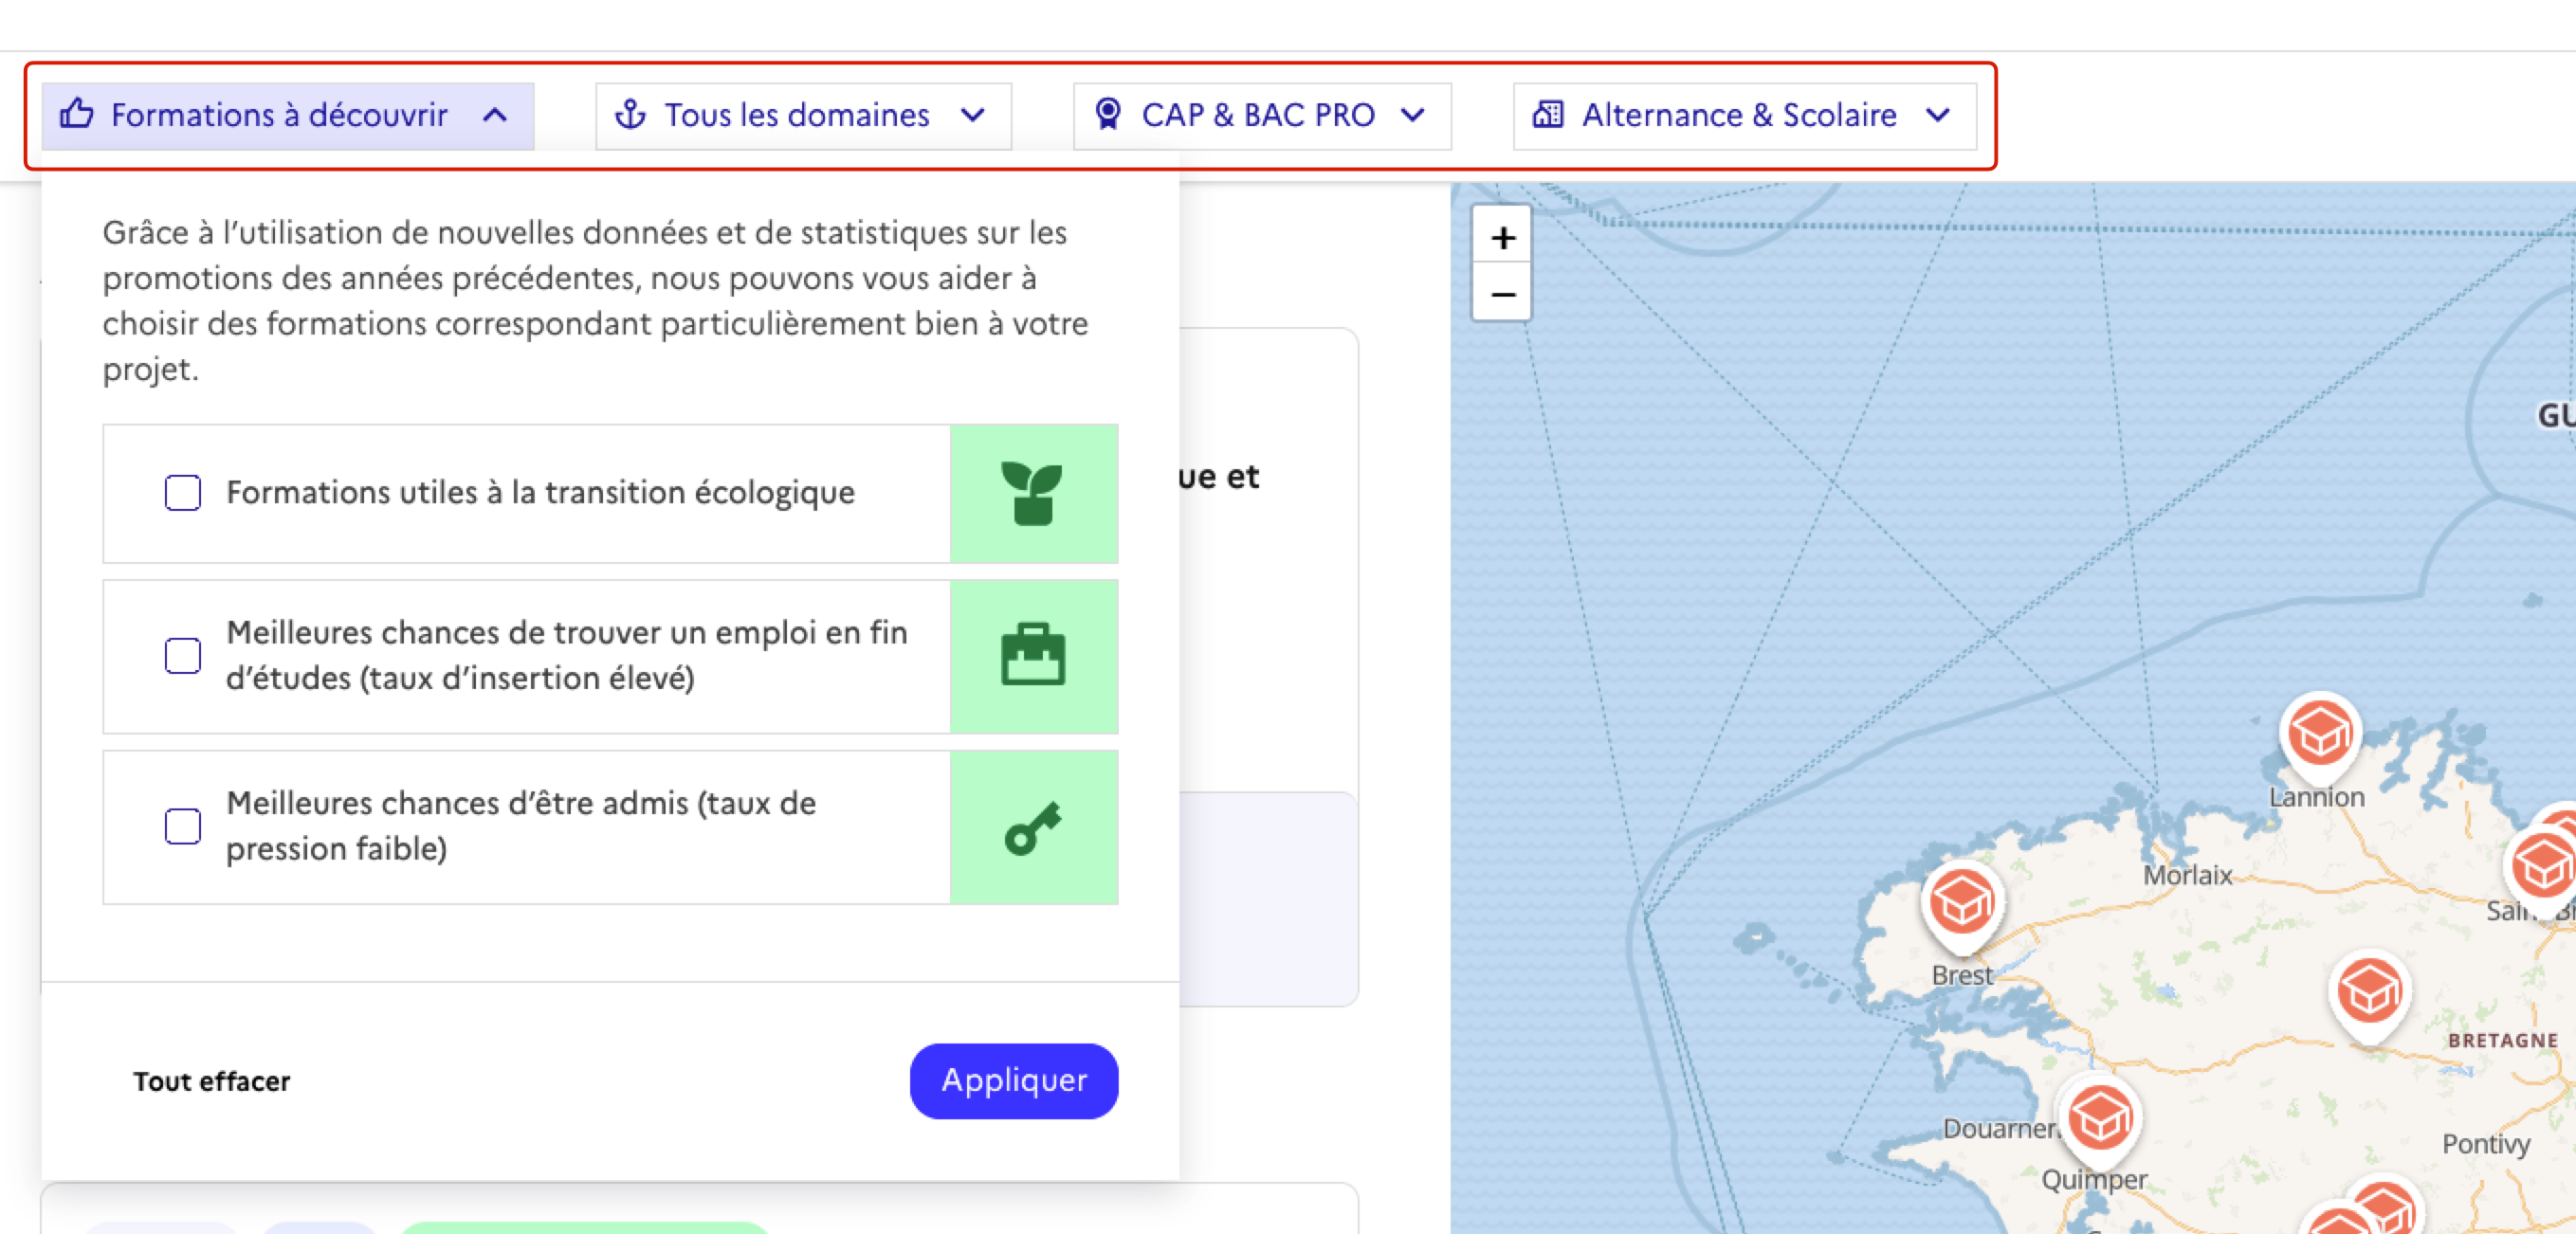Open the 'Tous les domaines' dropdown
The image size is (2576, 1234).
coord(803,116)
